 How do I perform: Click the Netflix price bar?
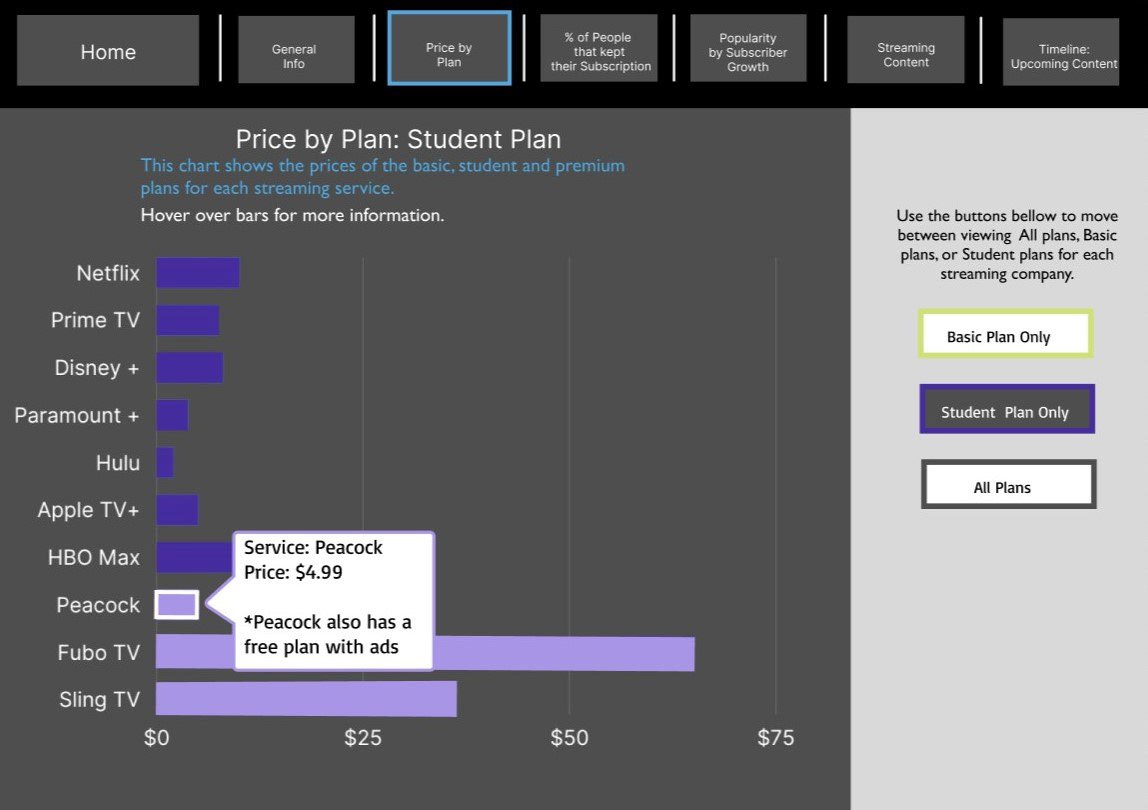(x=198, y=272)
